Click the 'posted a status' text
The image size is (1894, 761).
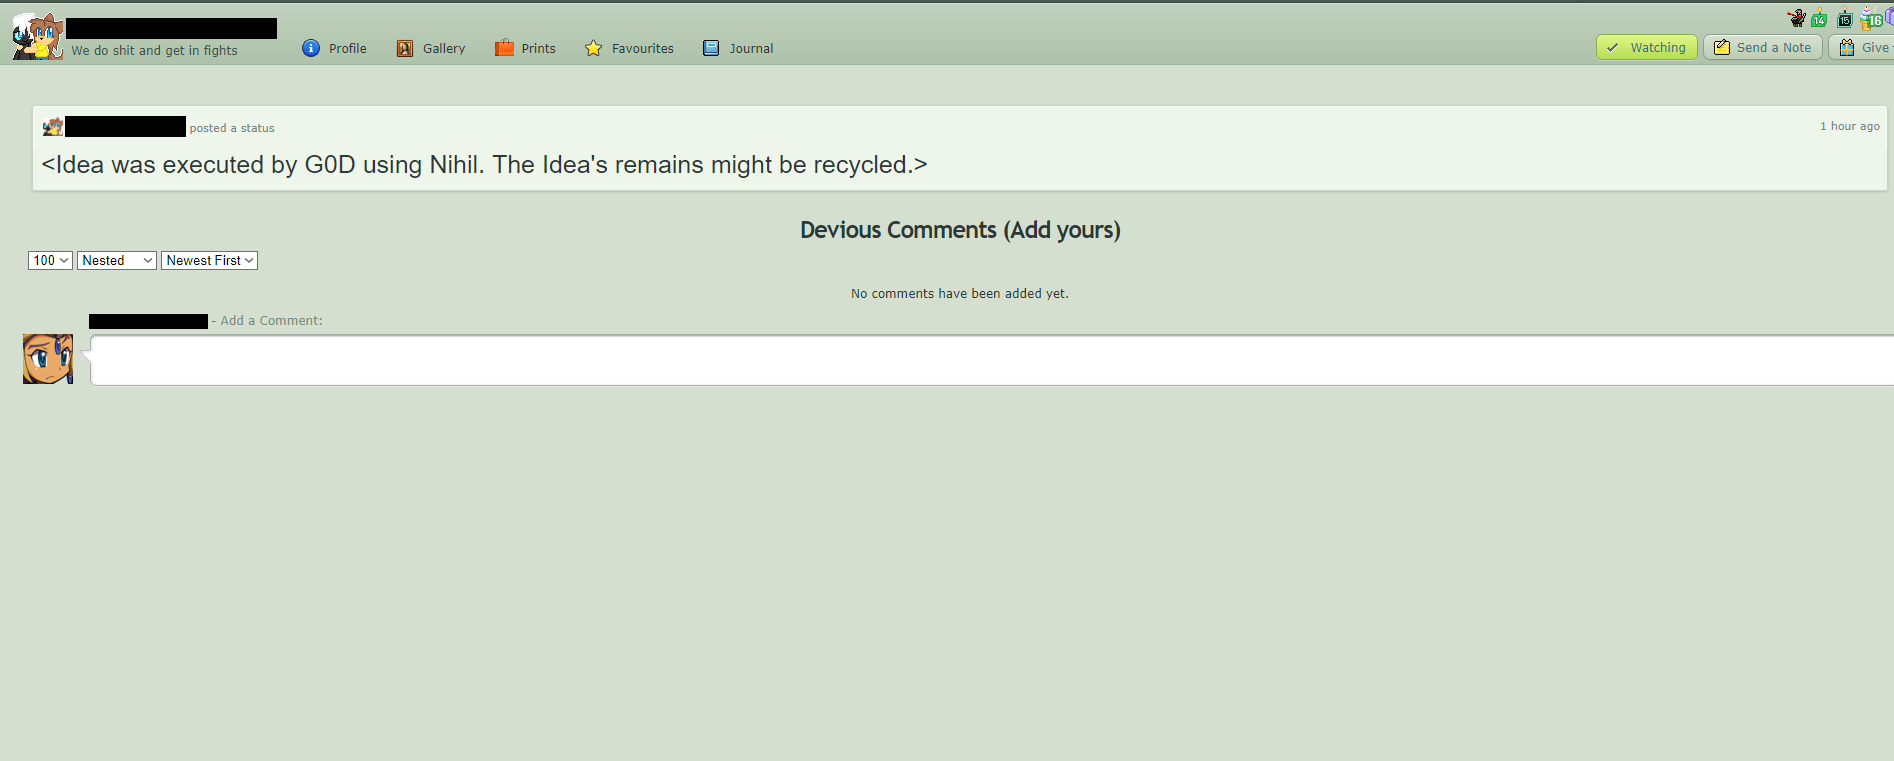[232, 128]
